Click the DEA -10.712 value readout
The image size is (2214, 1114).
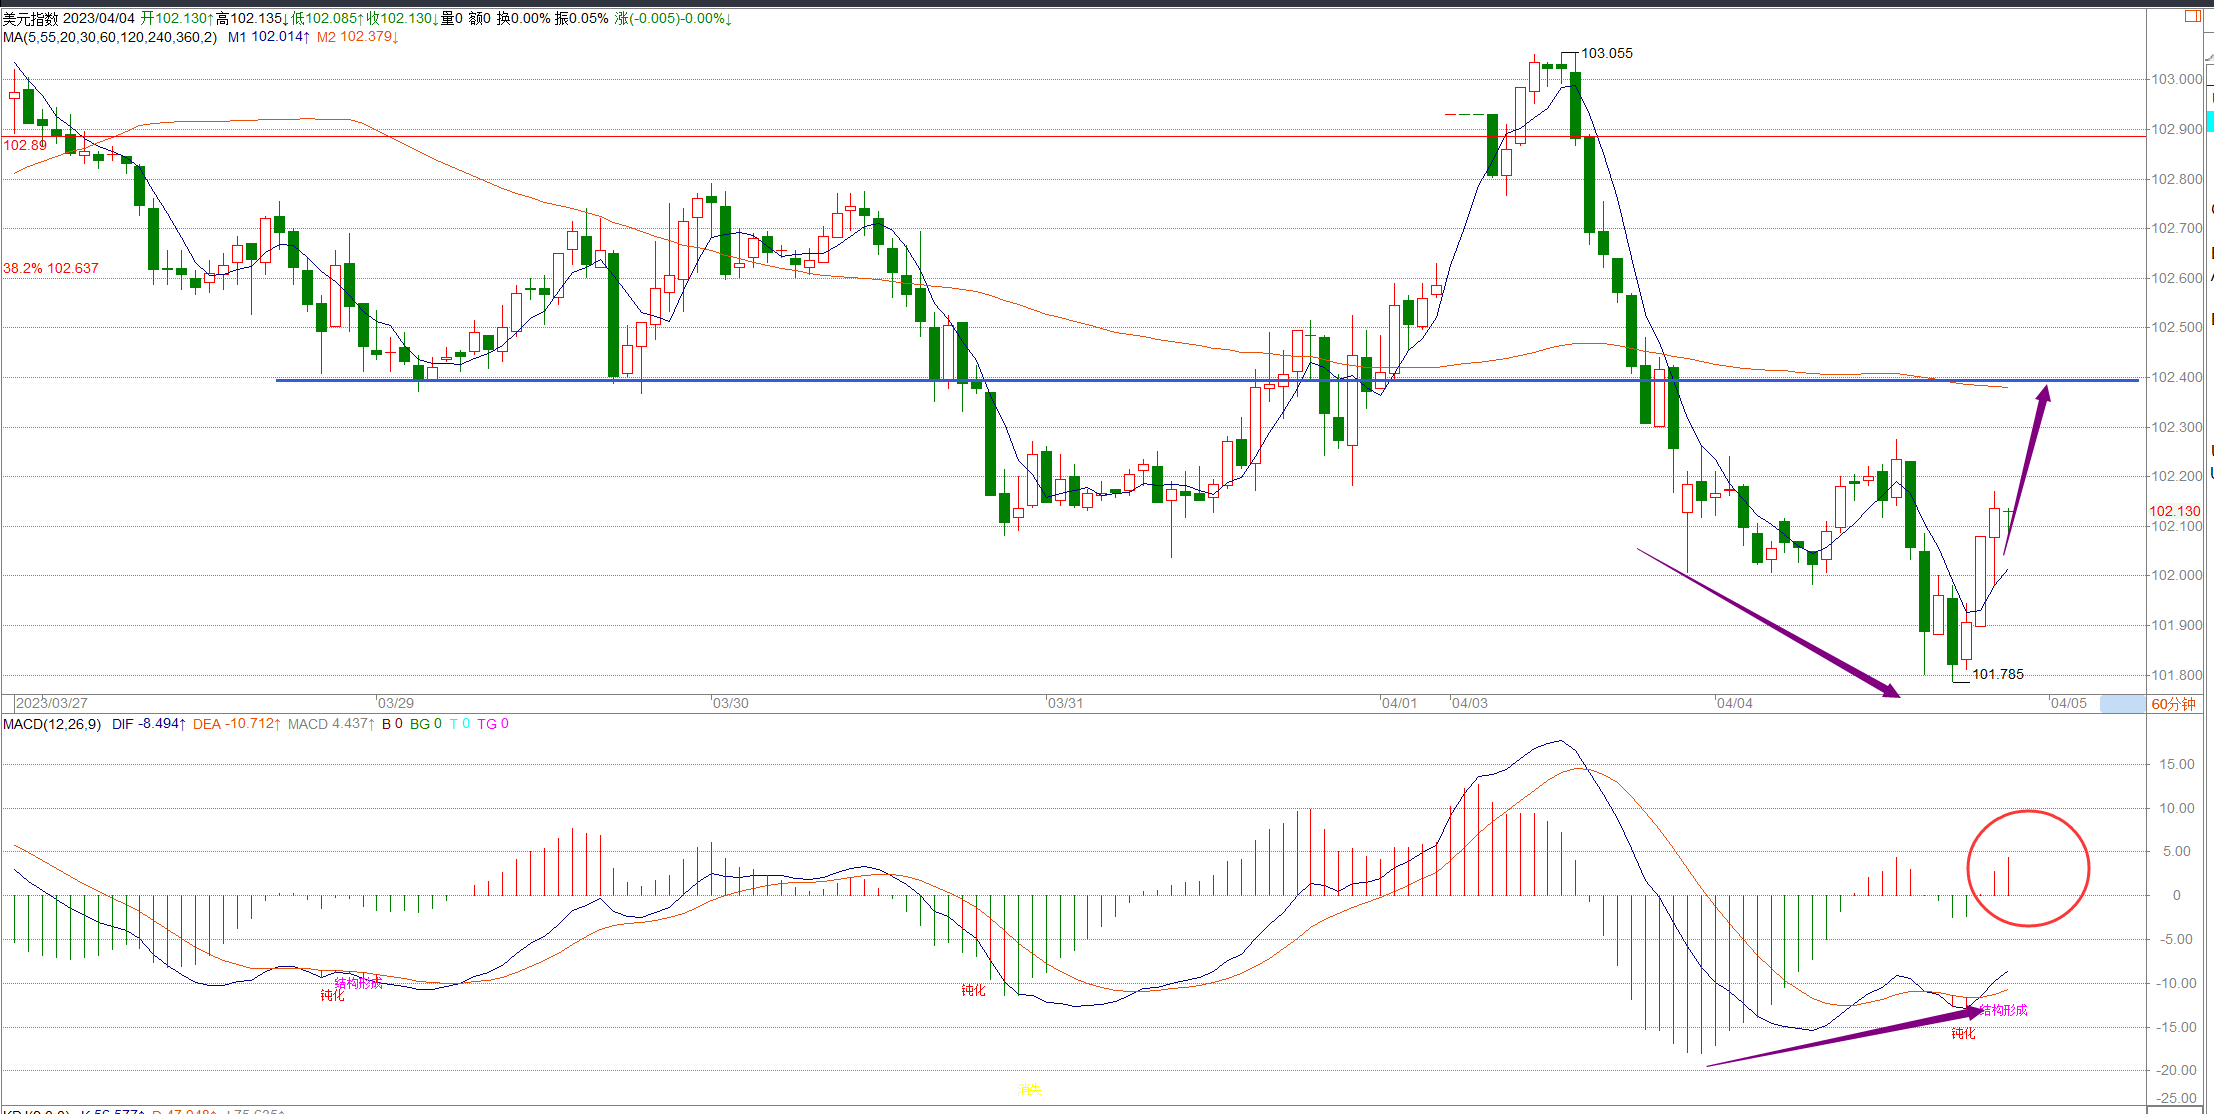point(236,724)
